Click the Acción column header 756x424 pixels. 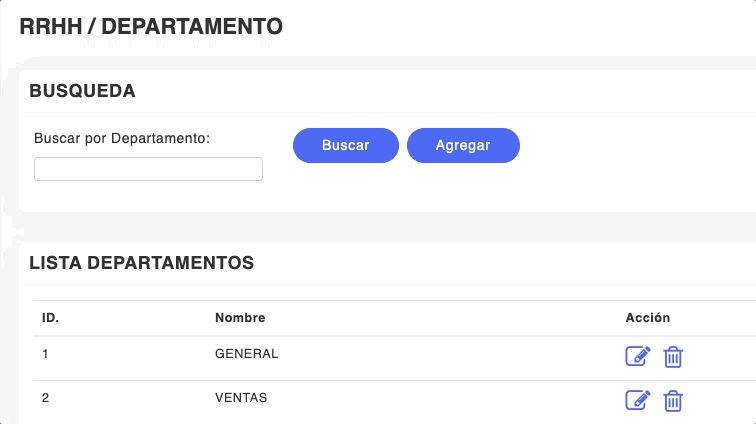(x=648, y=318)
